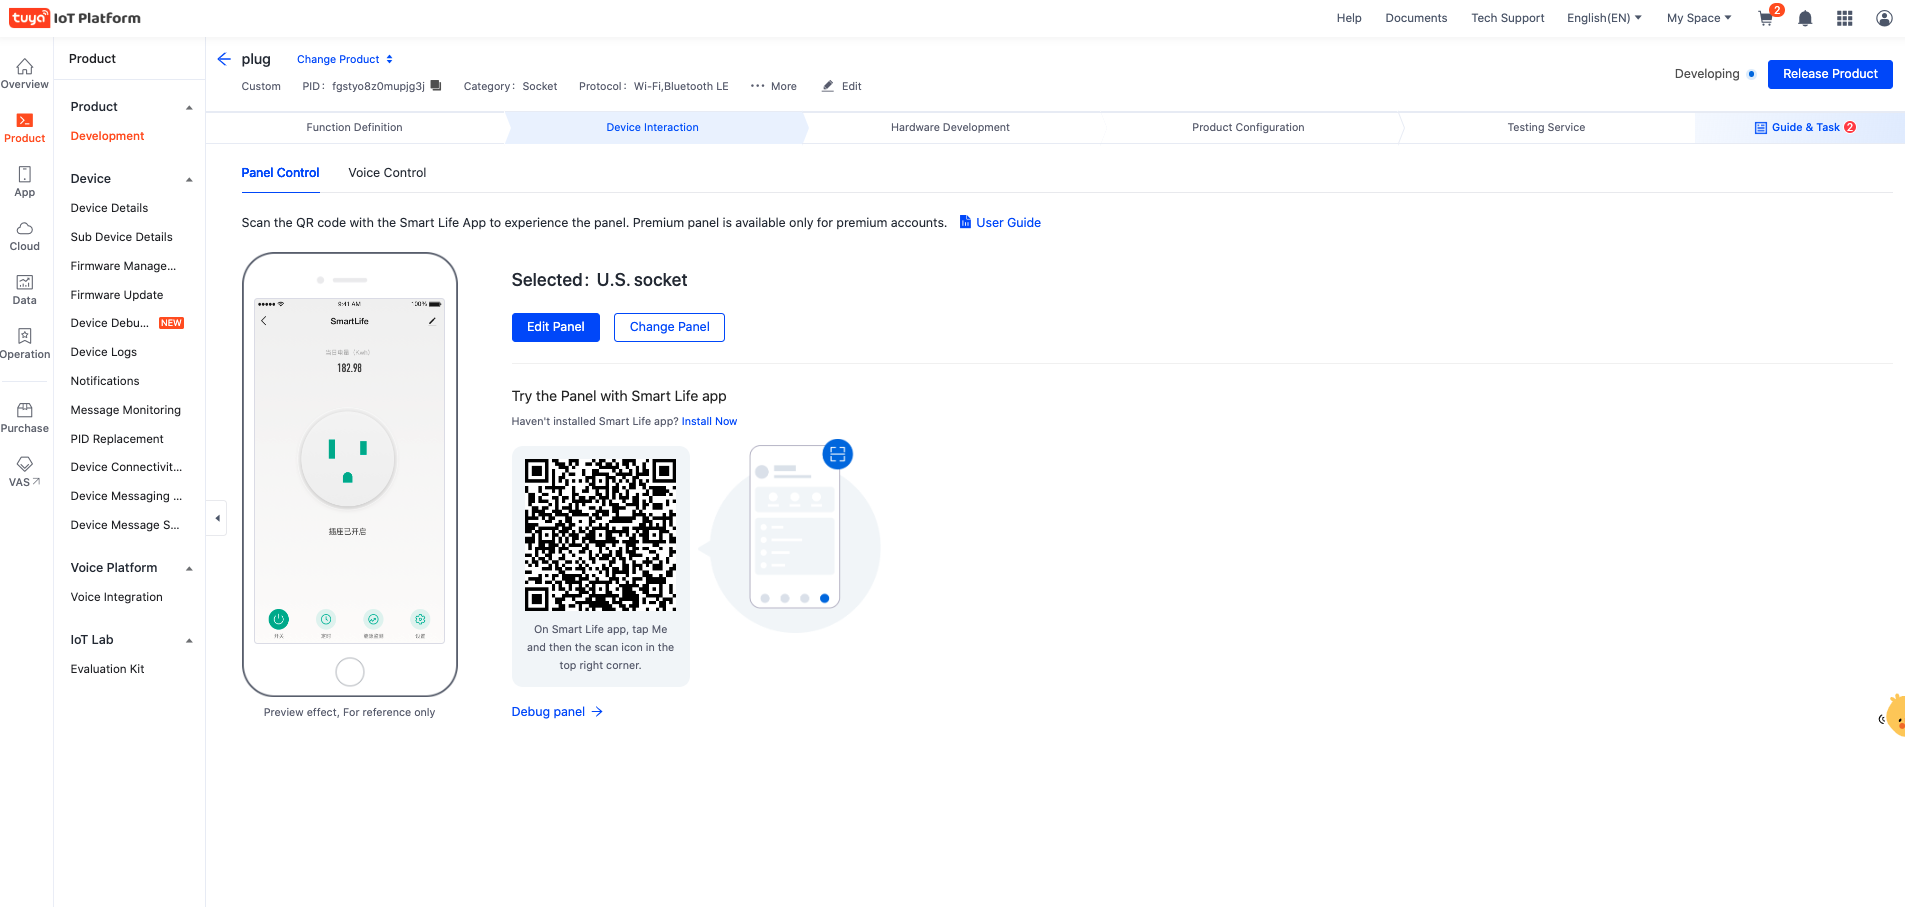
Task: Click the Change Panel button
Action: (670, 327)
